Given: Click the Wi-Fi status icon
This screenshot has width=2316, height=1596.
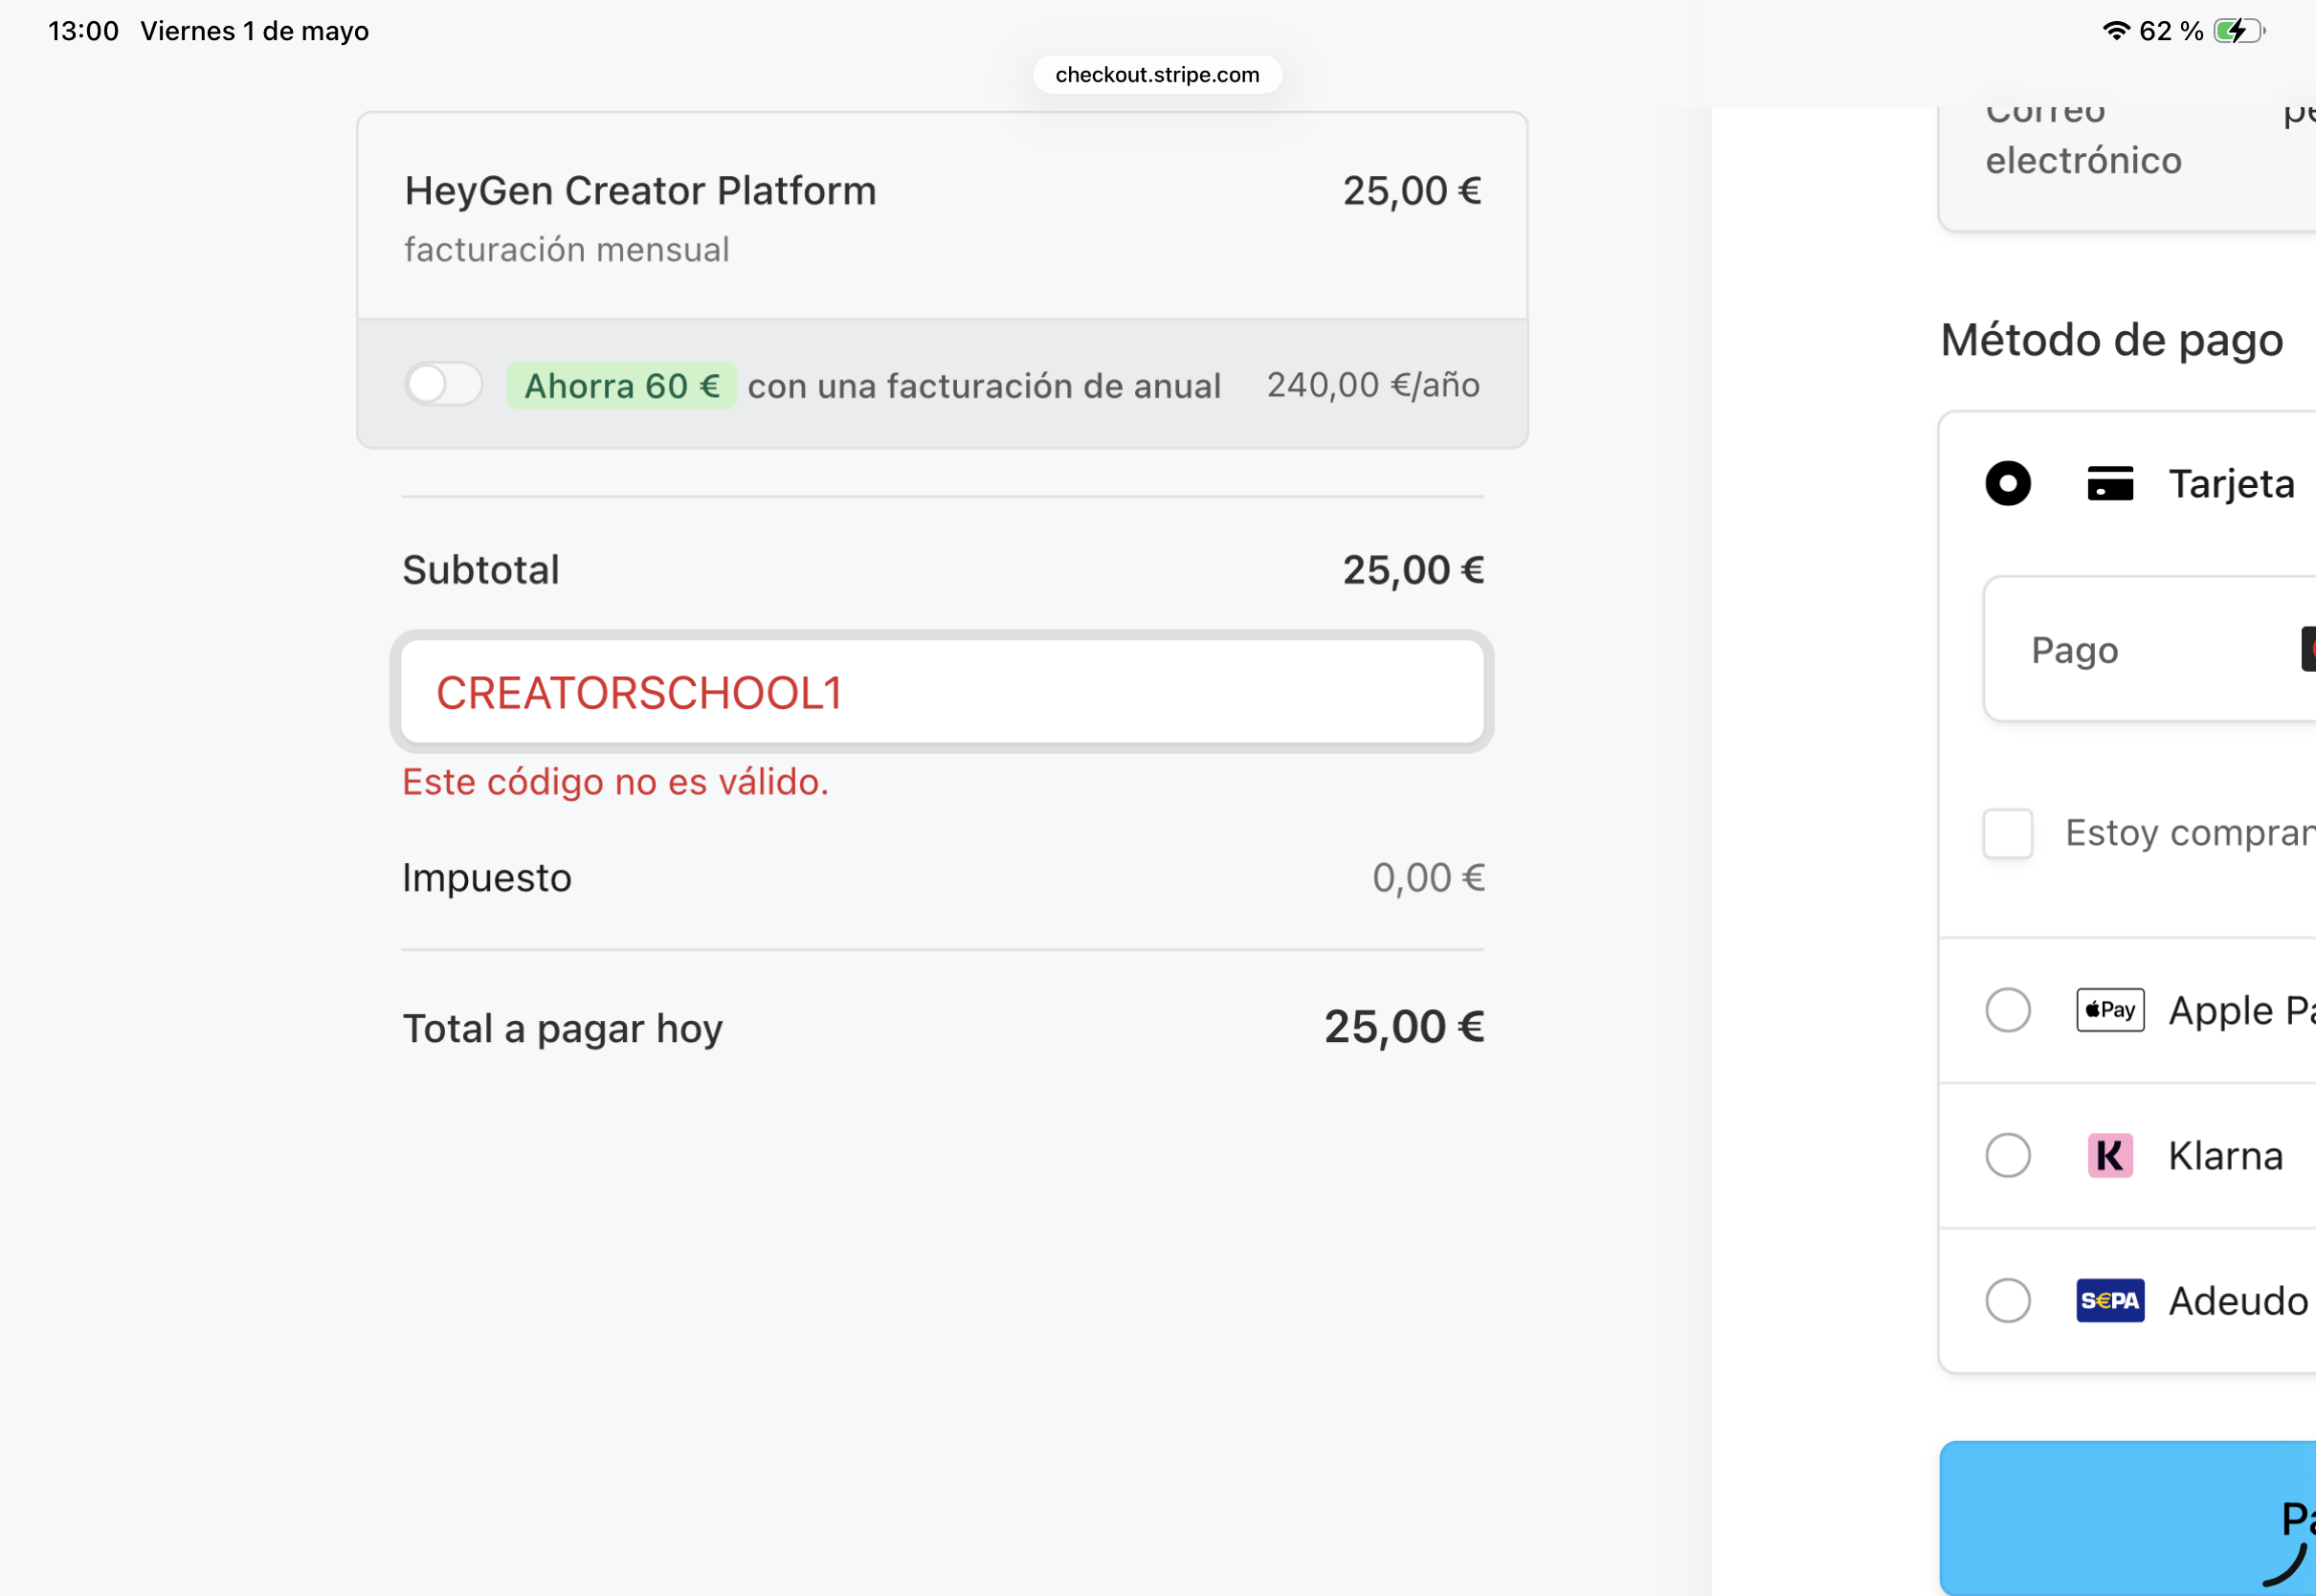Looking at the screenshot, I should pos(2115,31).
